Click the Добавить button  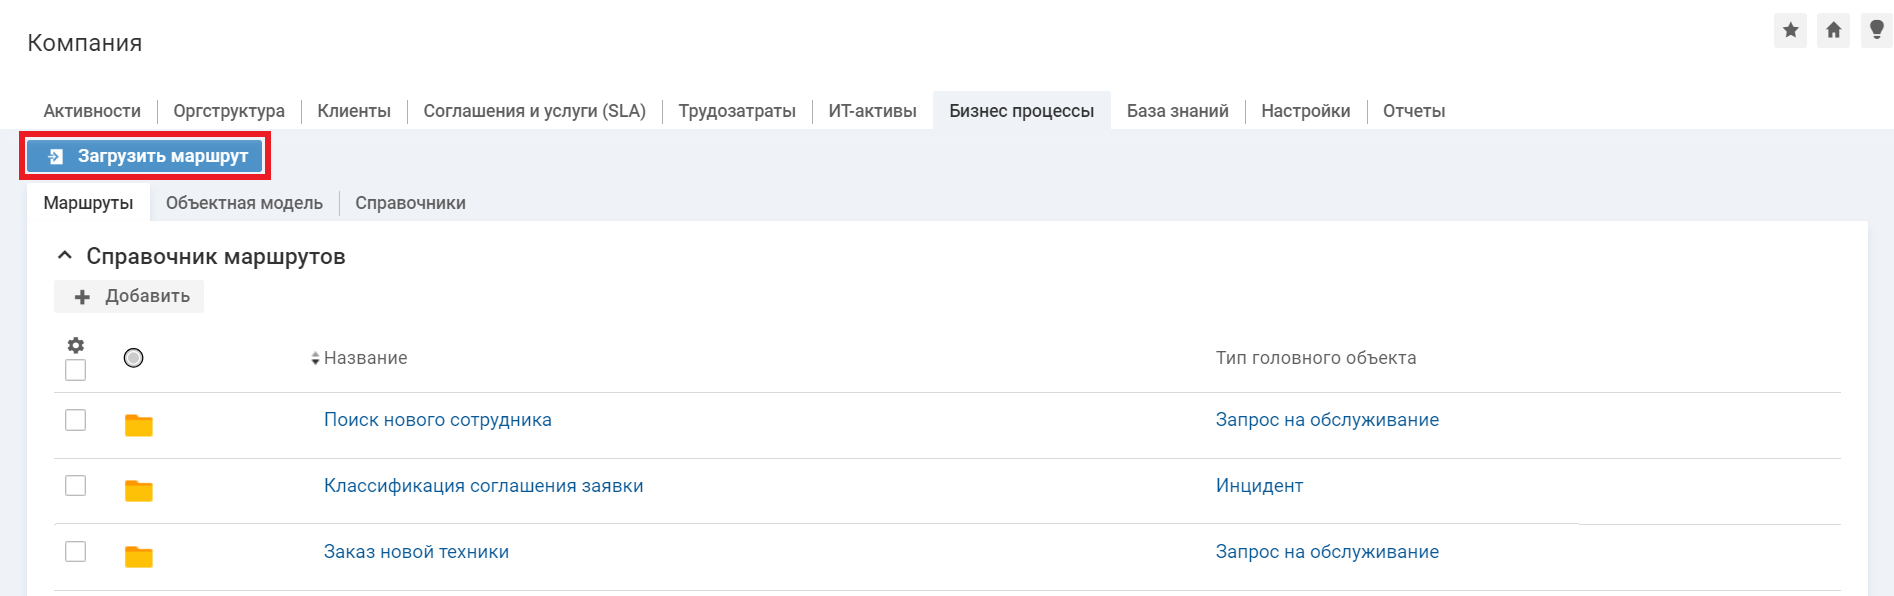tap(129, 296)
